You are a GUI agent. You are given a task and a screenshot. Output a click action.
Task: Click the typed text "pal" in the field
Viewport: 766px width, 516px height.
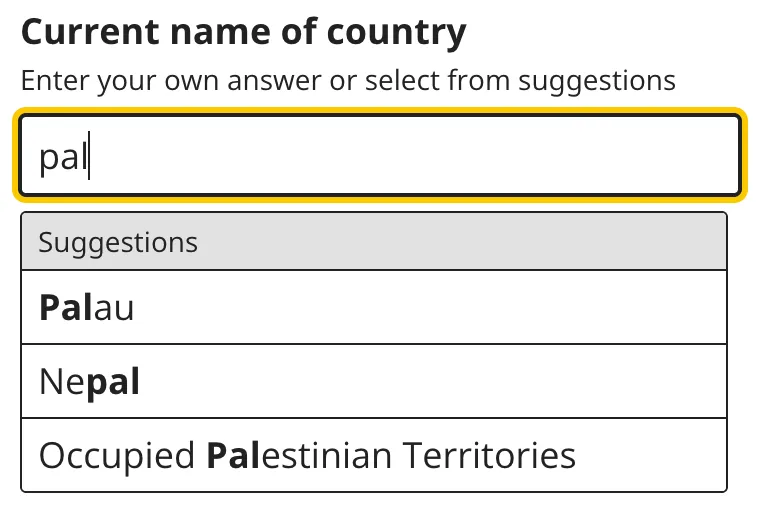(62, 157)
